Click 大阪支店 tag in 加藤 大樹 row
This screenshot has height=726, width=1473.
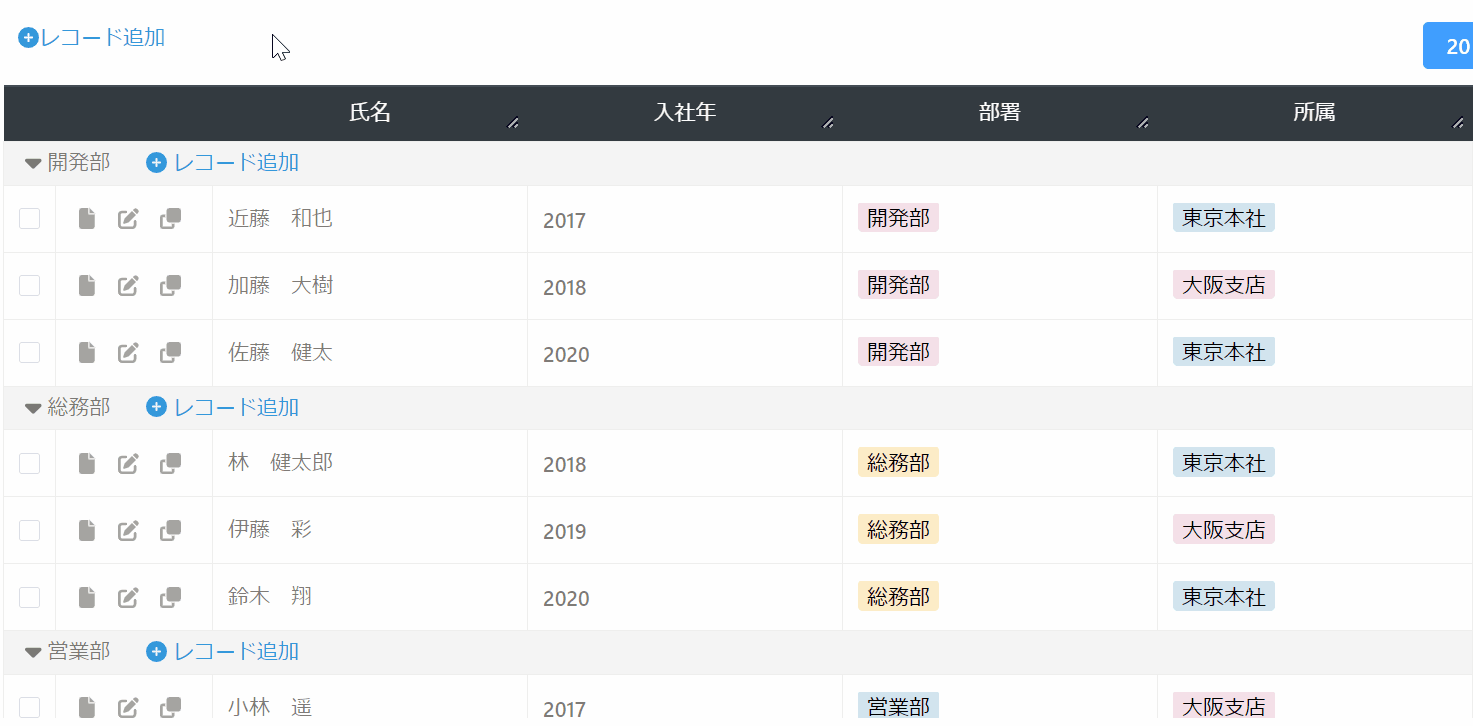tap(1224, 285)
